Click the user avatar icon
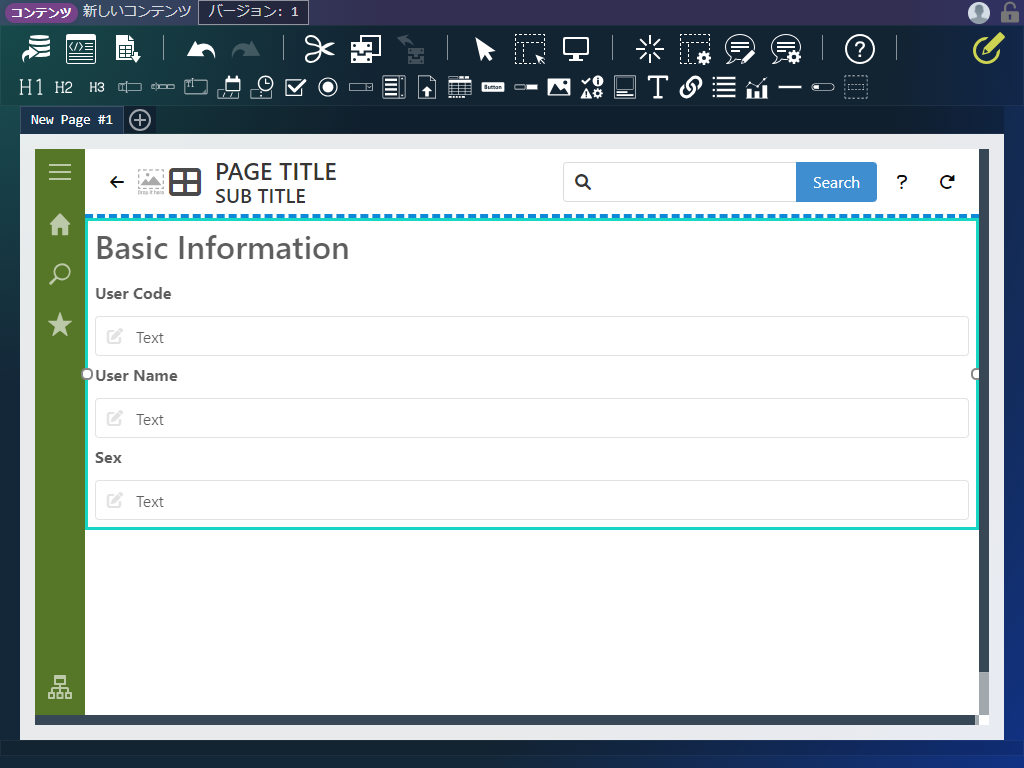Viewport: 1024px width, 768px height. (978, 12)
